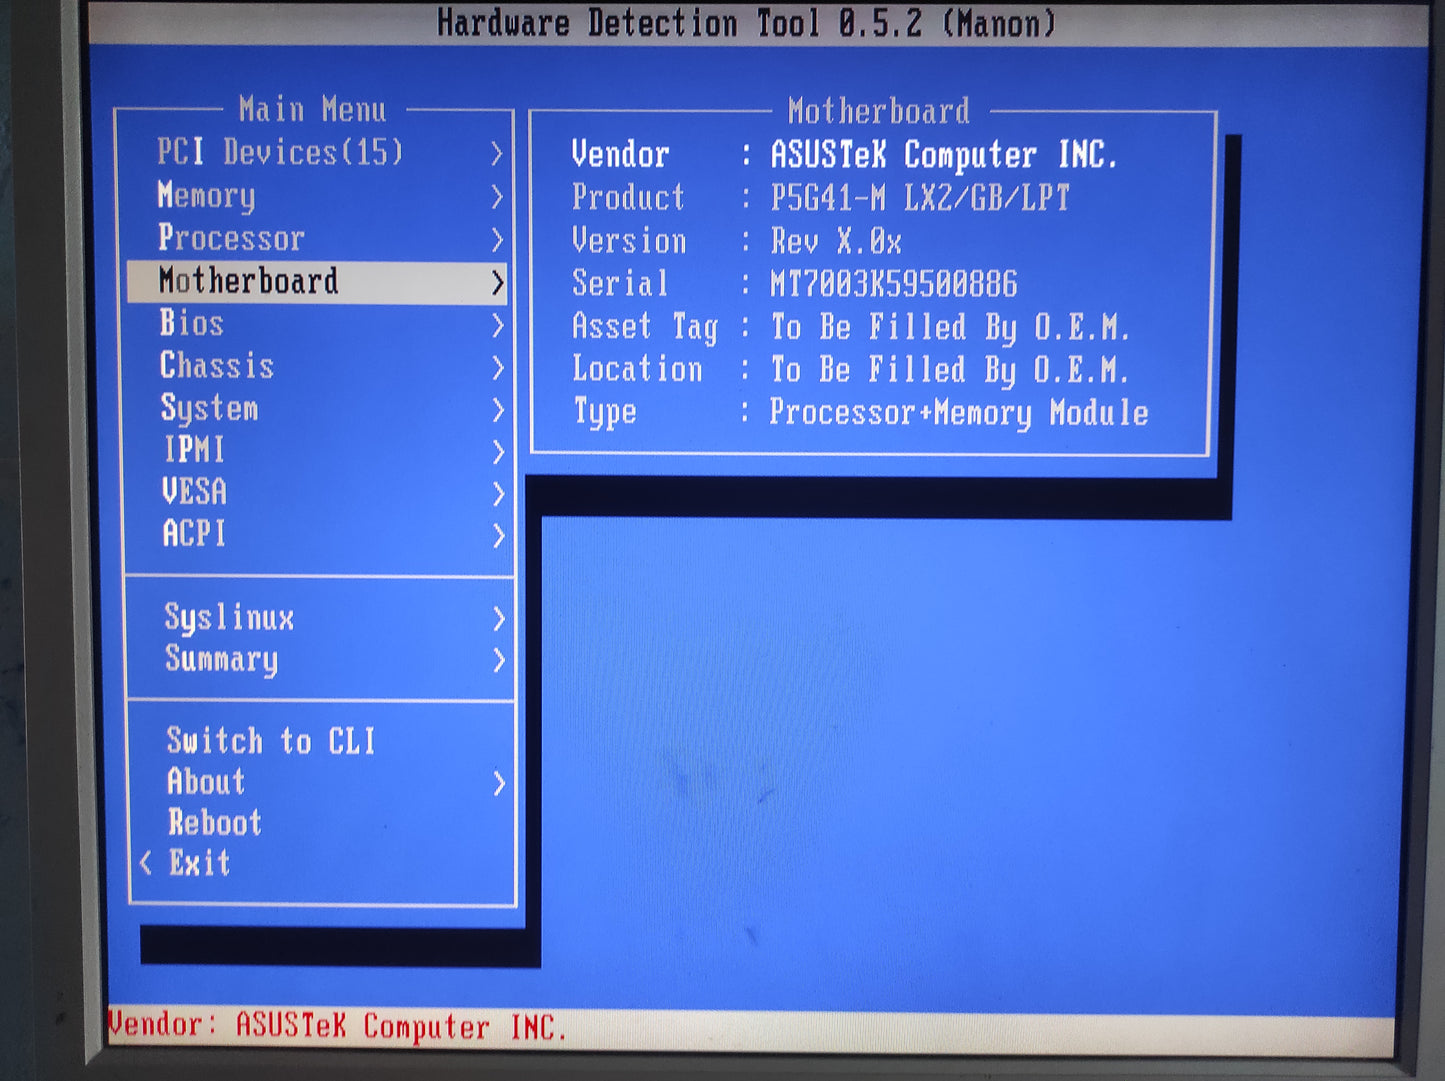Select the Chassis menu item

217,366
